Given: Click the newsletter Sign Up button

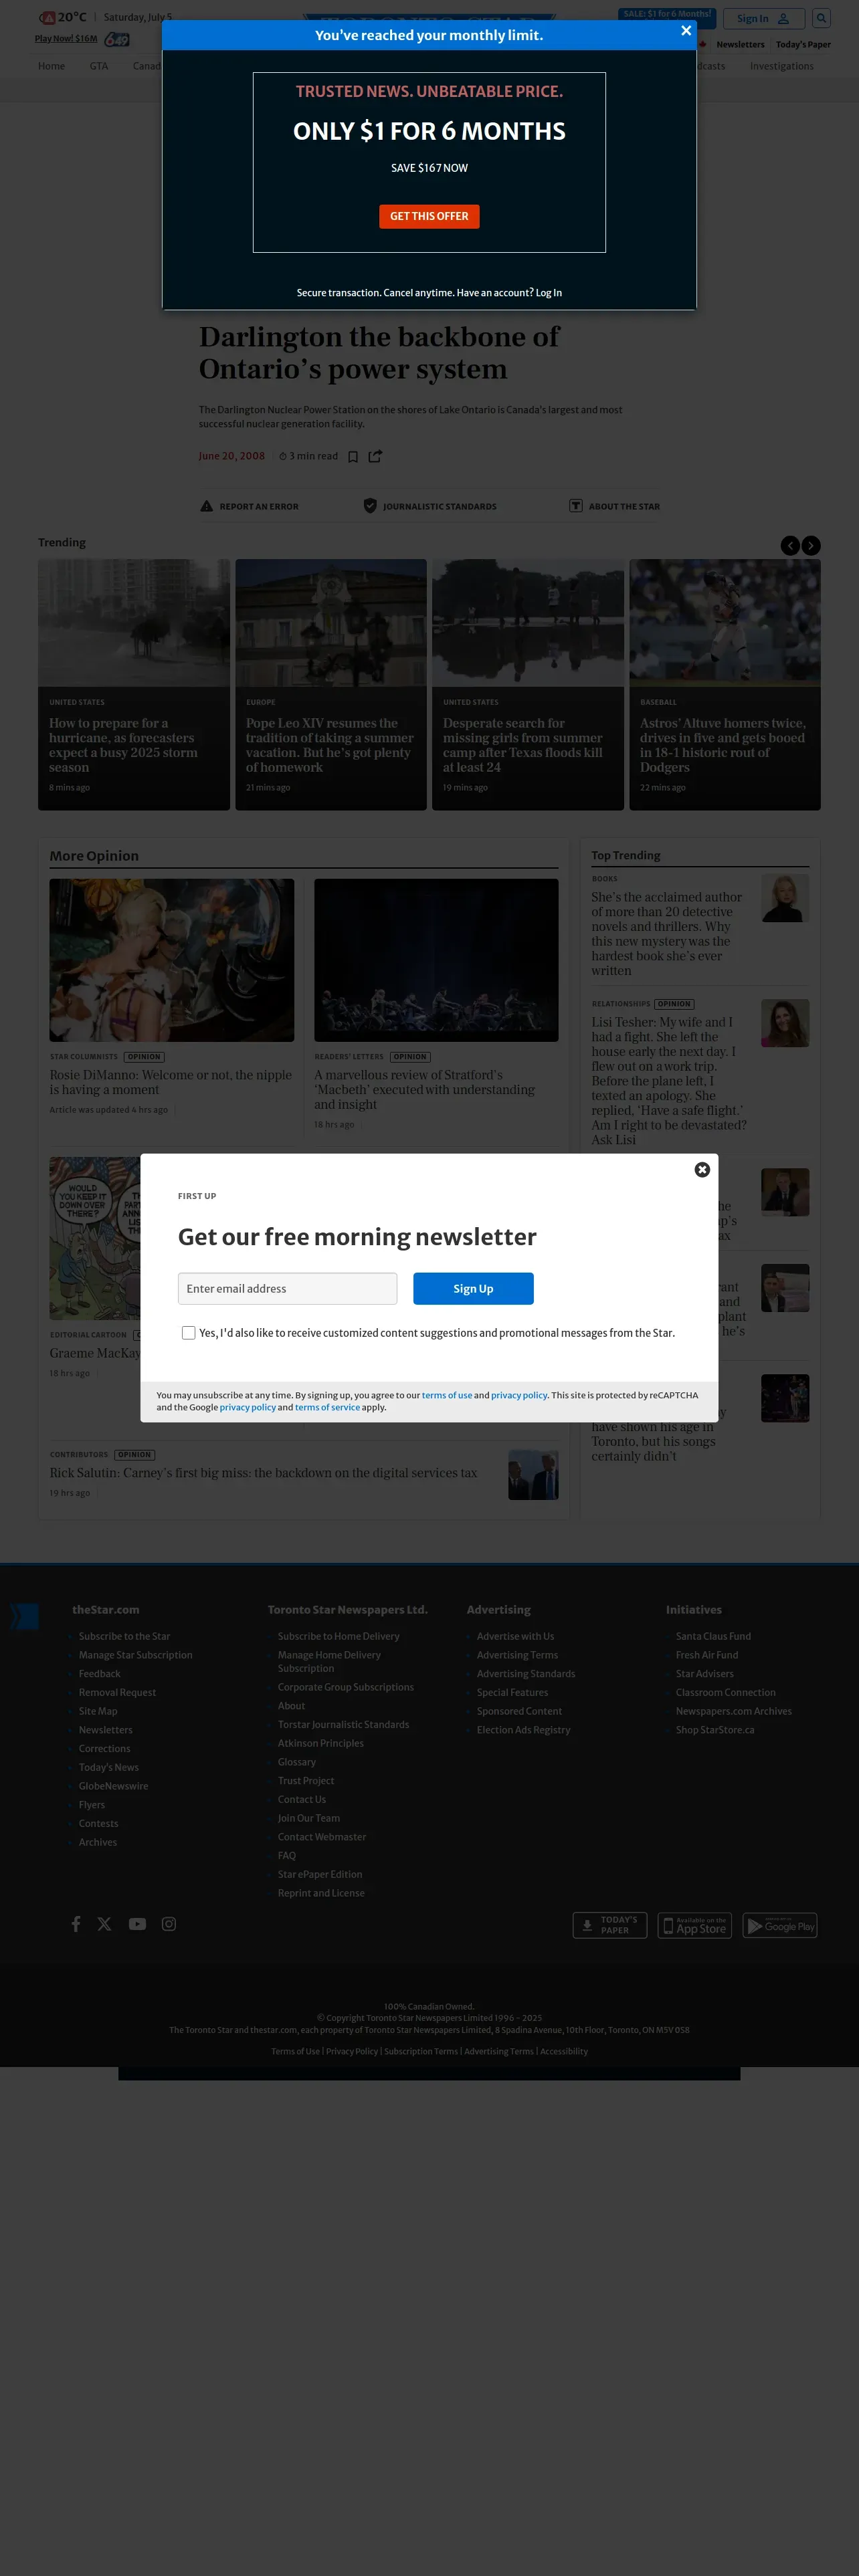Looking at the screenshot, I should click(473, 1288).
